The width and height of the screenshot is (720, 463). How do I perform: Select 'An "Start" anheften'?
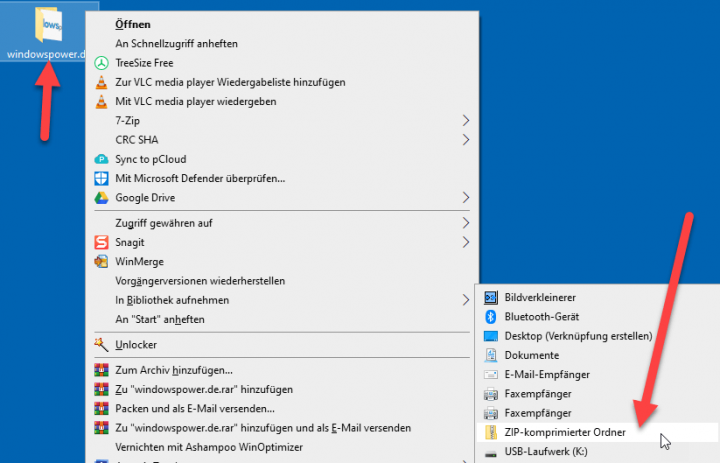click(282, 320)
